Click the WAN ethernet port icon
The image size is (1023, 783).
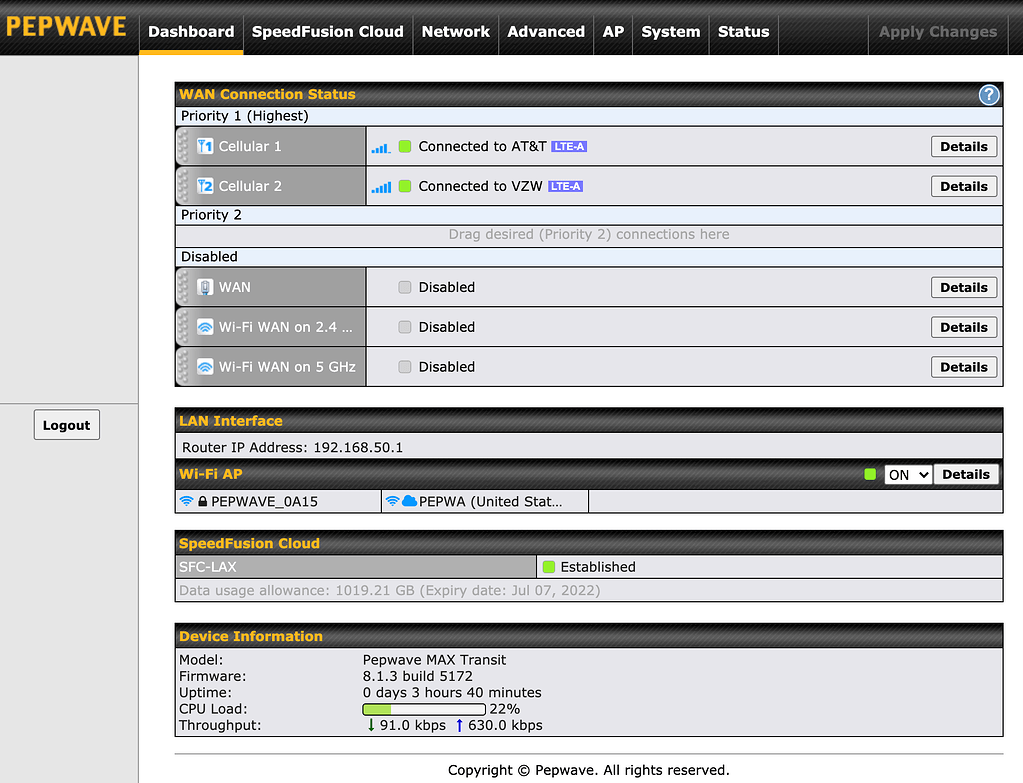(205, 287)
